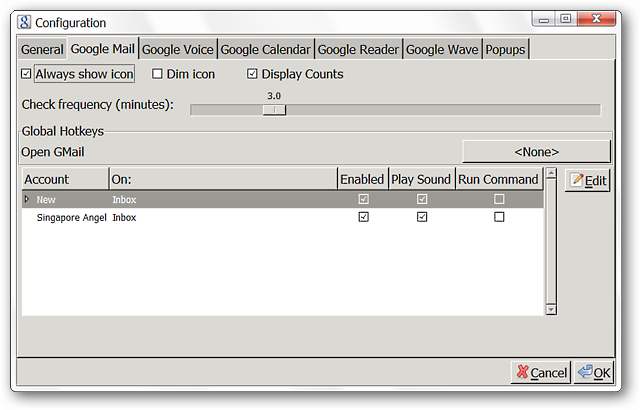The width and height of the screenshot is (640, 410).
Task: Click Inbox in the New row
Action: point(124,199)
